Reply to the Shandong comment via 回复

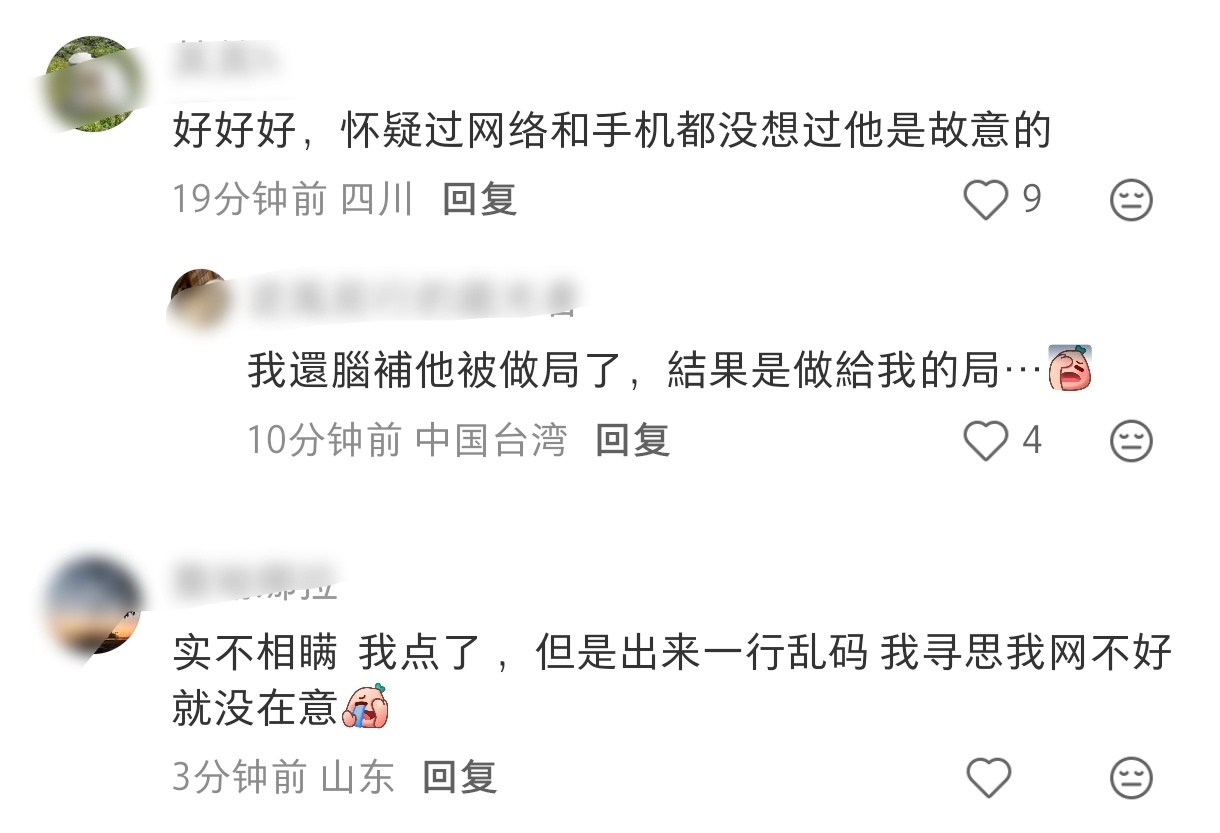click(459, 777)
